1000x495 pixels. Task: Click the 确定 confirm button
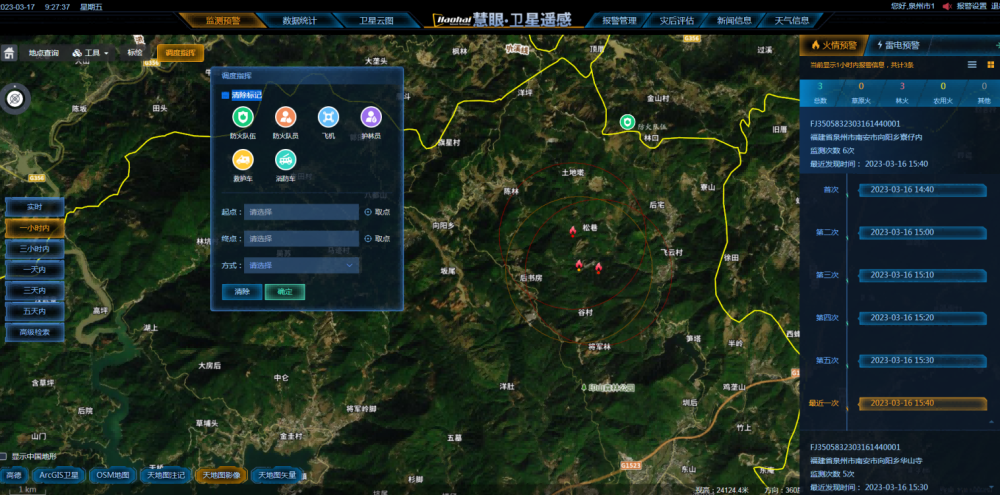pyautogui.click(x=284, y=292)
